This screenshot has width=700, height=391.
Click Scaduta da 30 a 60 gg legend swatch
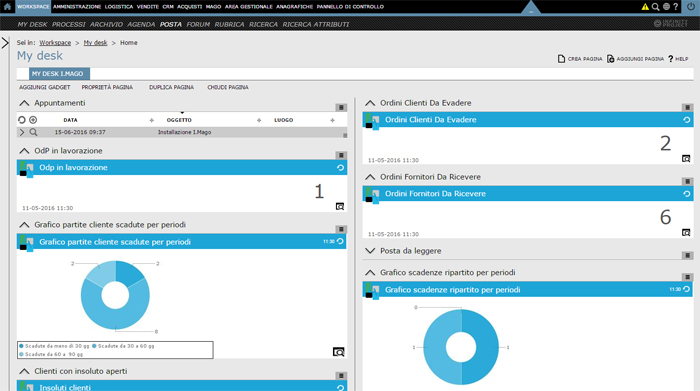click(94, 346)
